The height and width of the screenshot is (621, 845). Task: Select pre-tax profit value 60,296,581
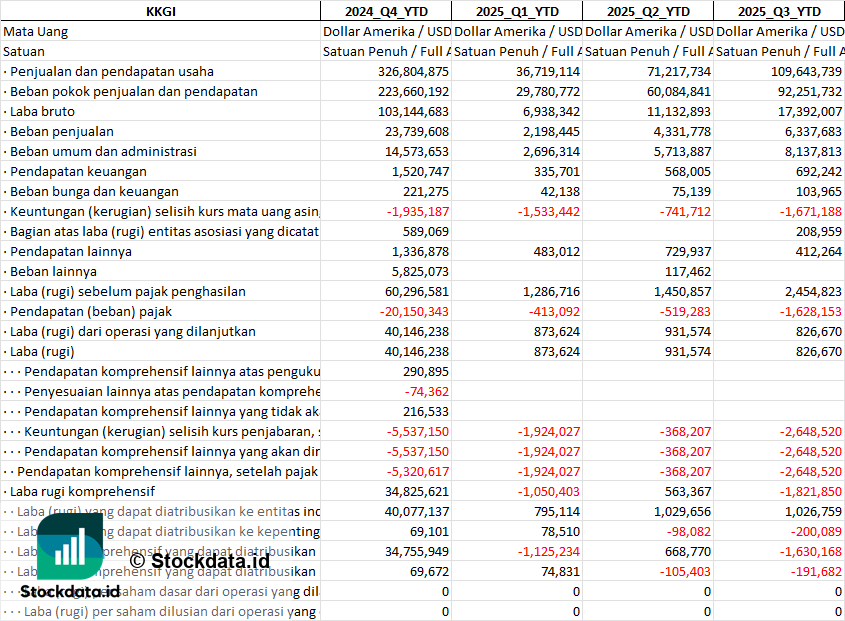417,291
